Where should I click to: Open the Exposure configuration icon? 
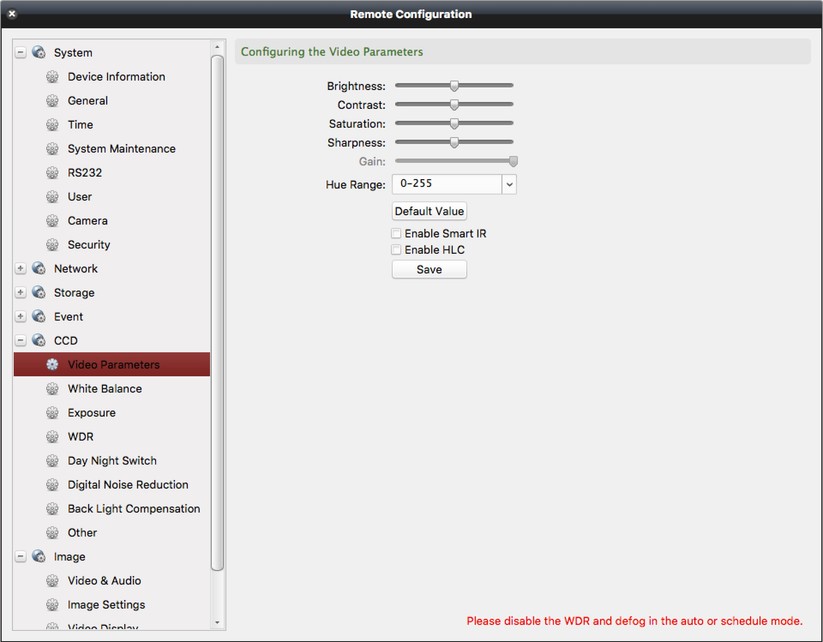pyautogui.click(x=52, y=412)
